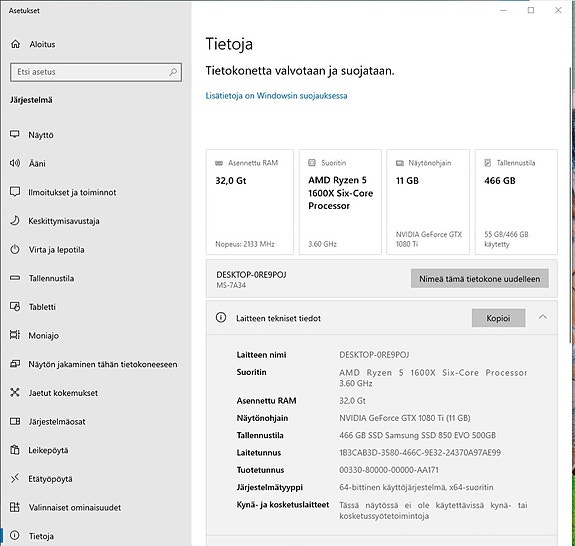Click the Ilmoitukset ja toiminnot icon
Viewport: 575px width, 546px height.
click(x=15, y=192)
